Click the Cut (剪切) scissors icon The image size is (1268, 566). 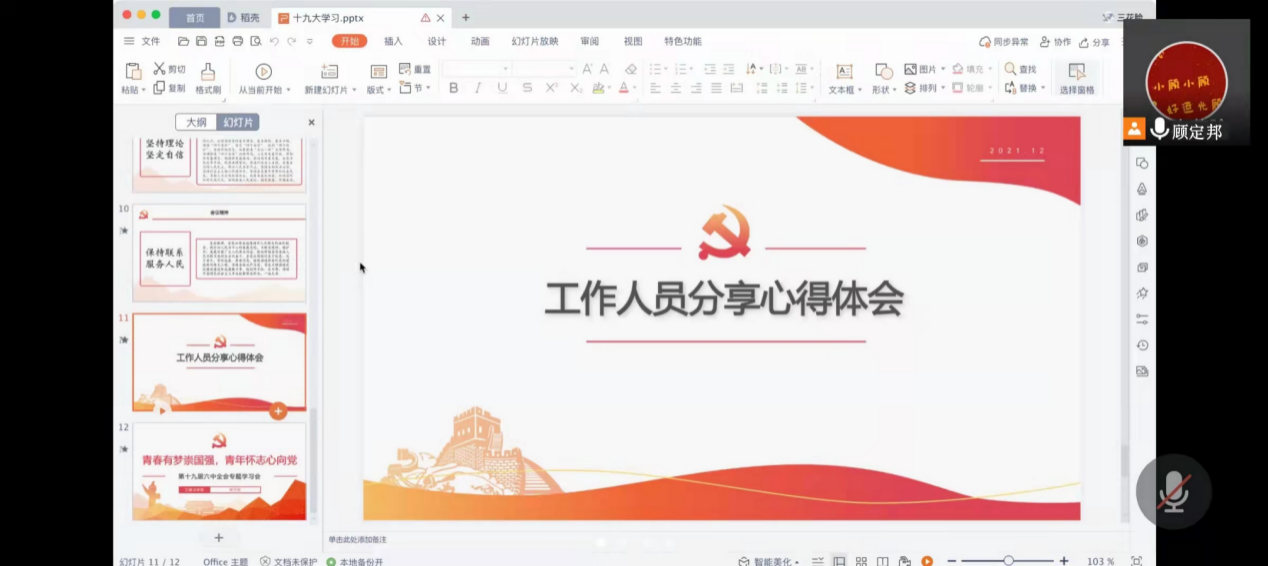click(x=159, y=69)
